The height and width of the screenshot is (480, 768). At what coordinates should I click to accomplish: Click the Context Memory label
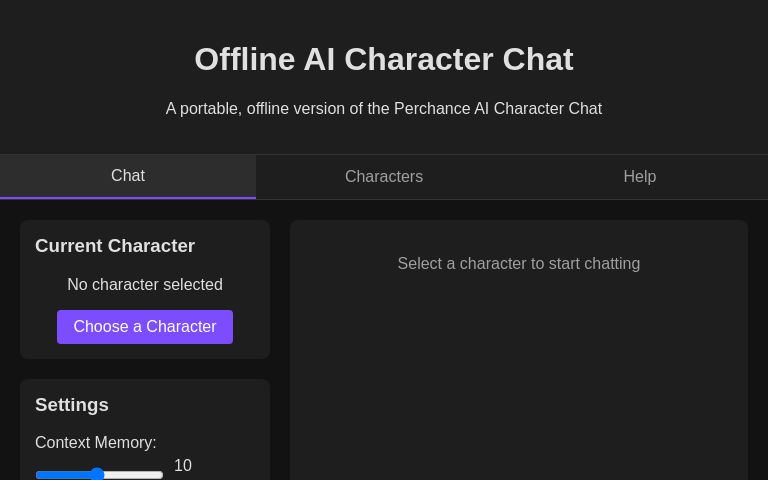point(95,442)
